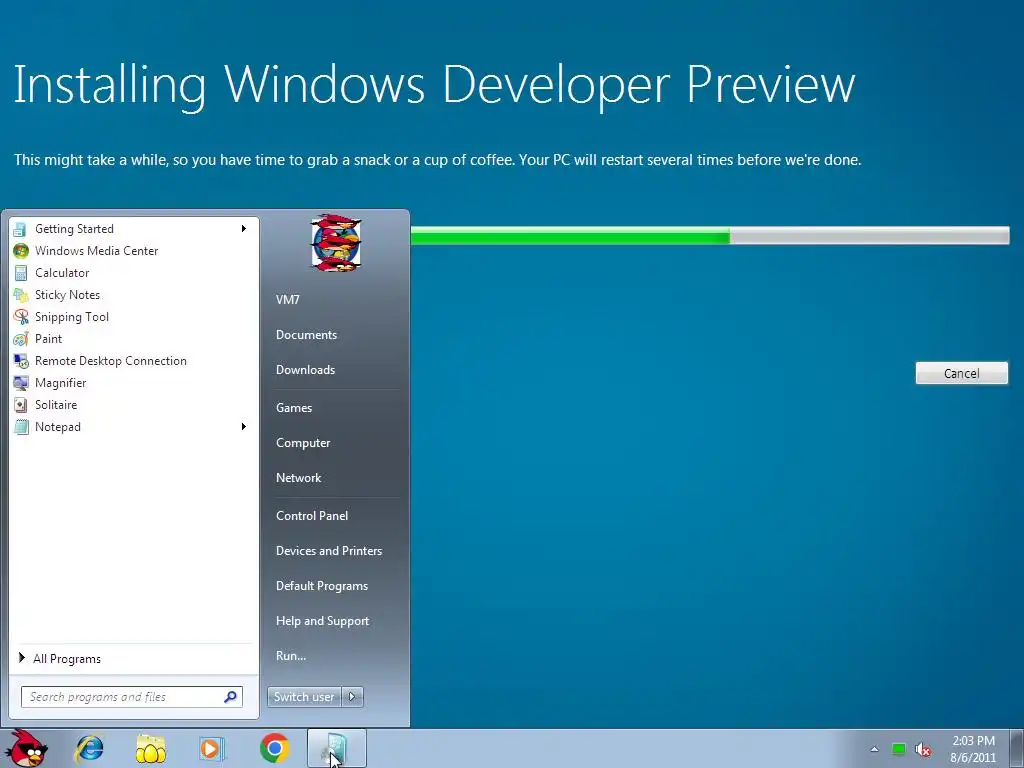Open Games from Start menu
This screenshot has height=768, width=1024.
pyautogui.click(x=294, y=408)
